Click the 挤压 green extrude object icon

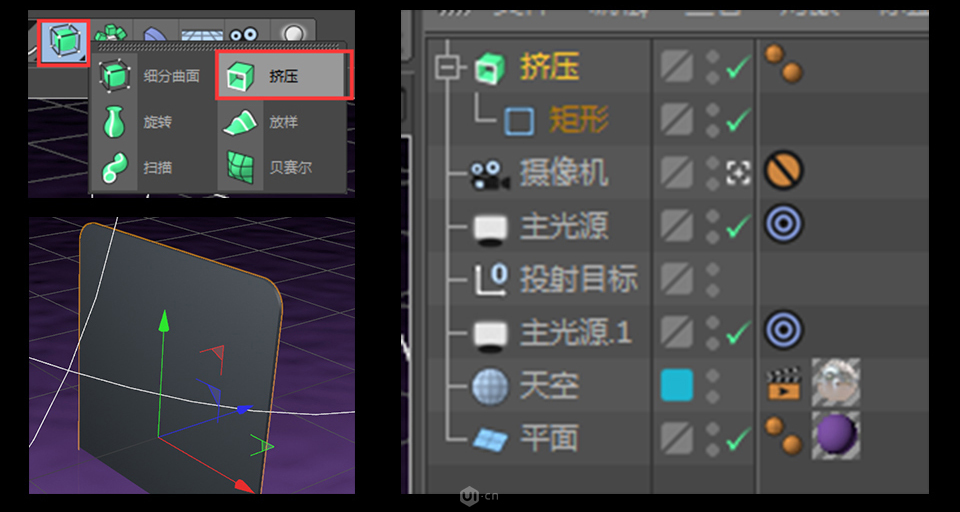point(490,67)
